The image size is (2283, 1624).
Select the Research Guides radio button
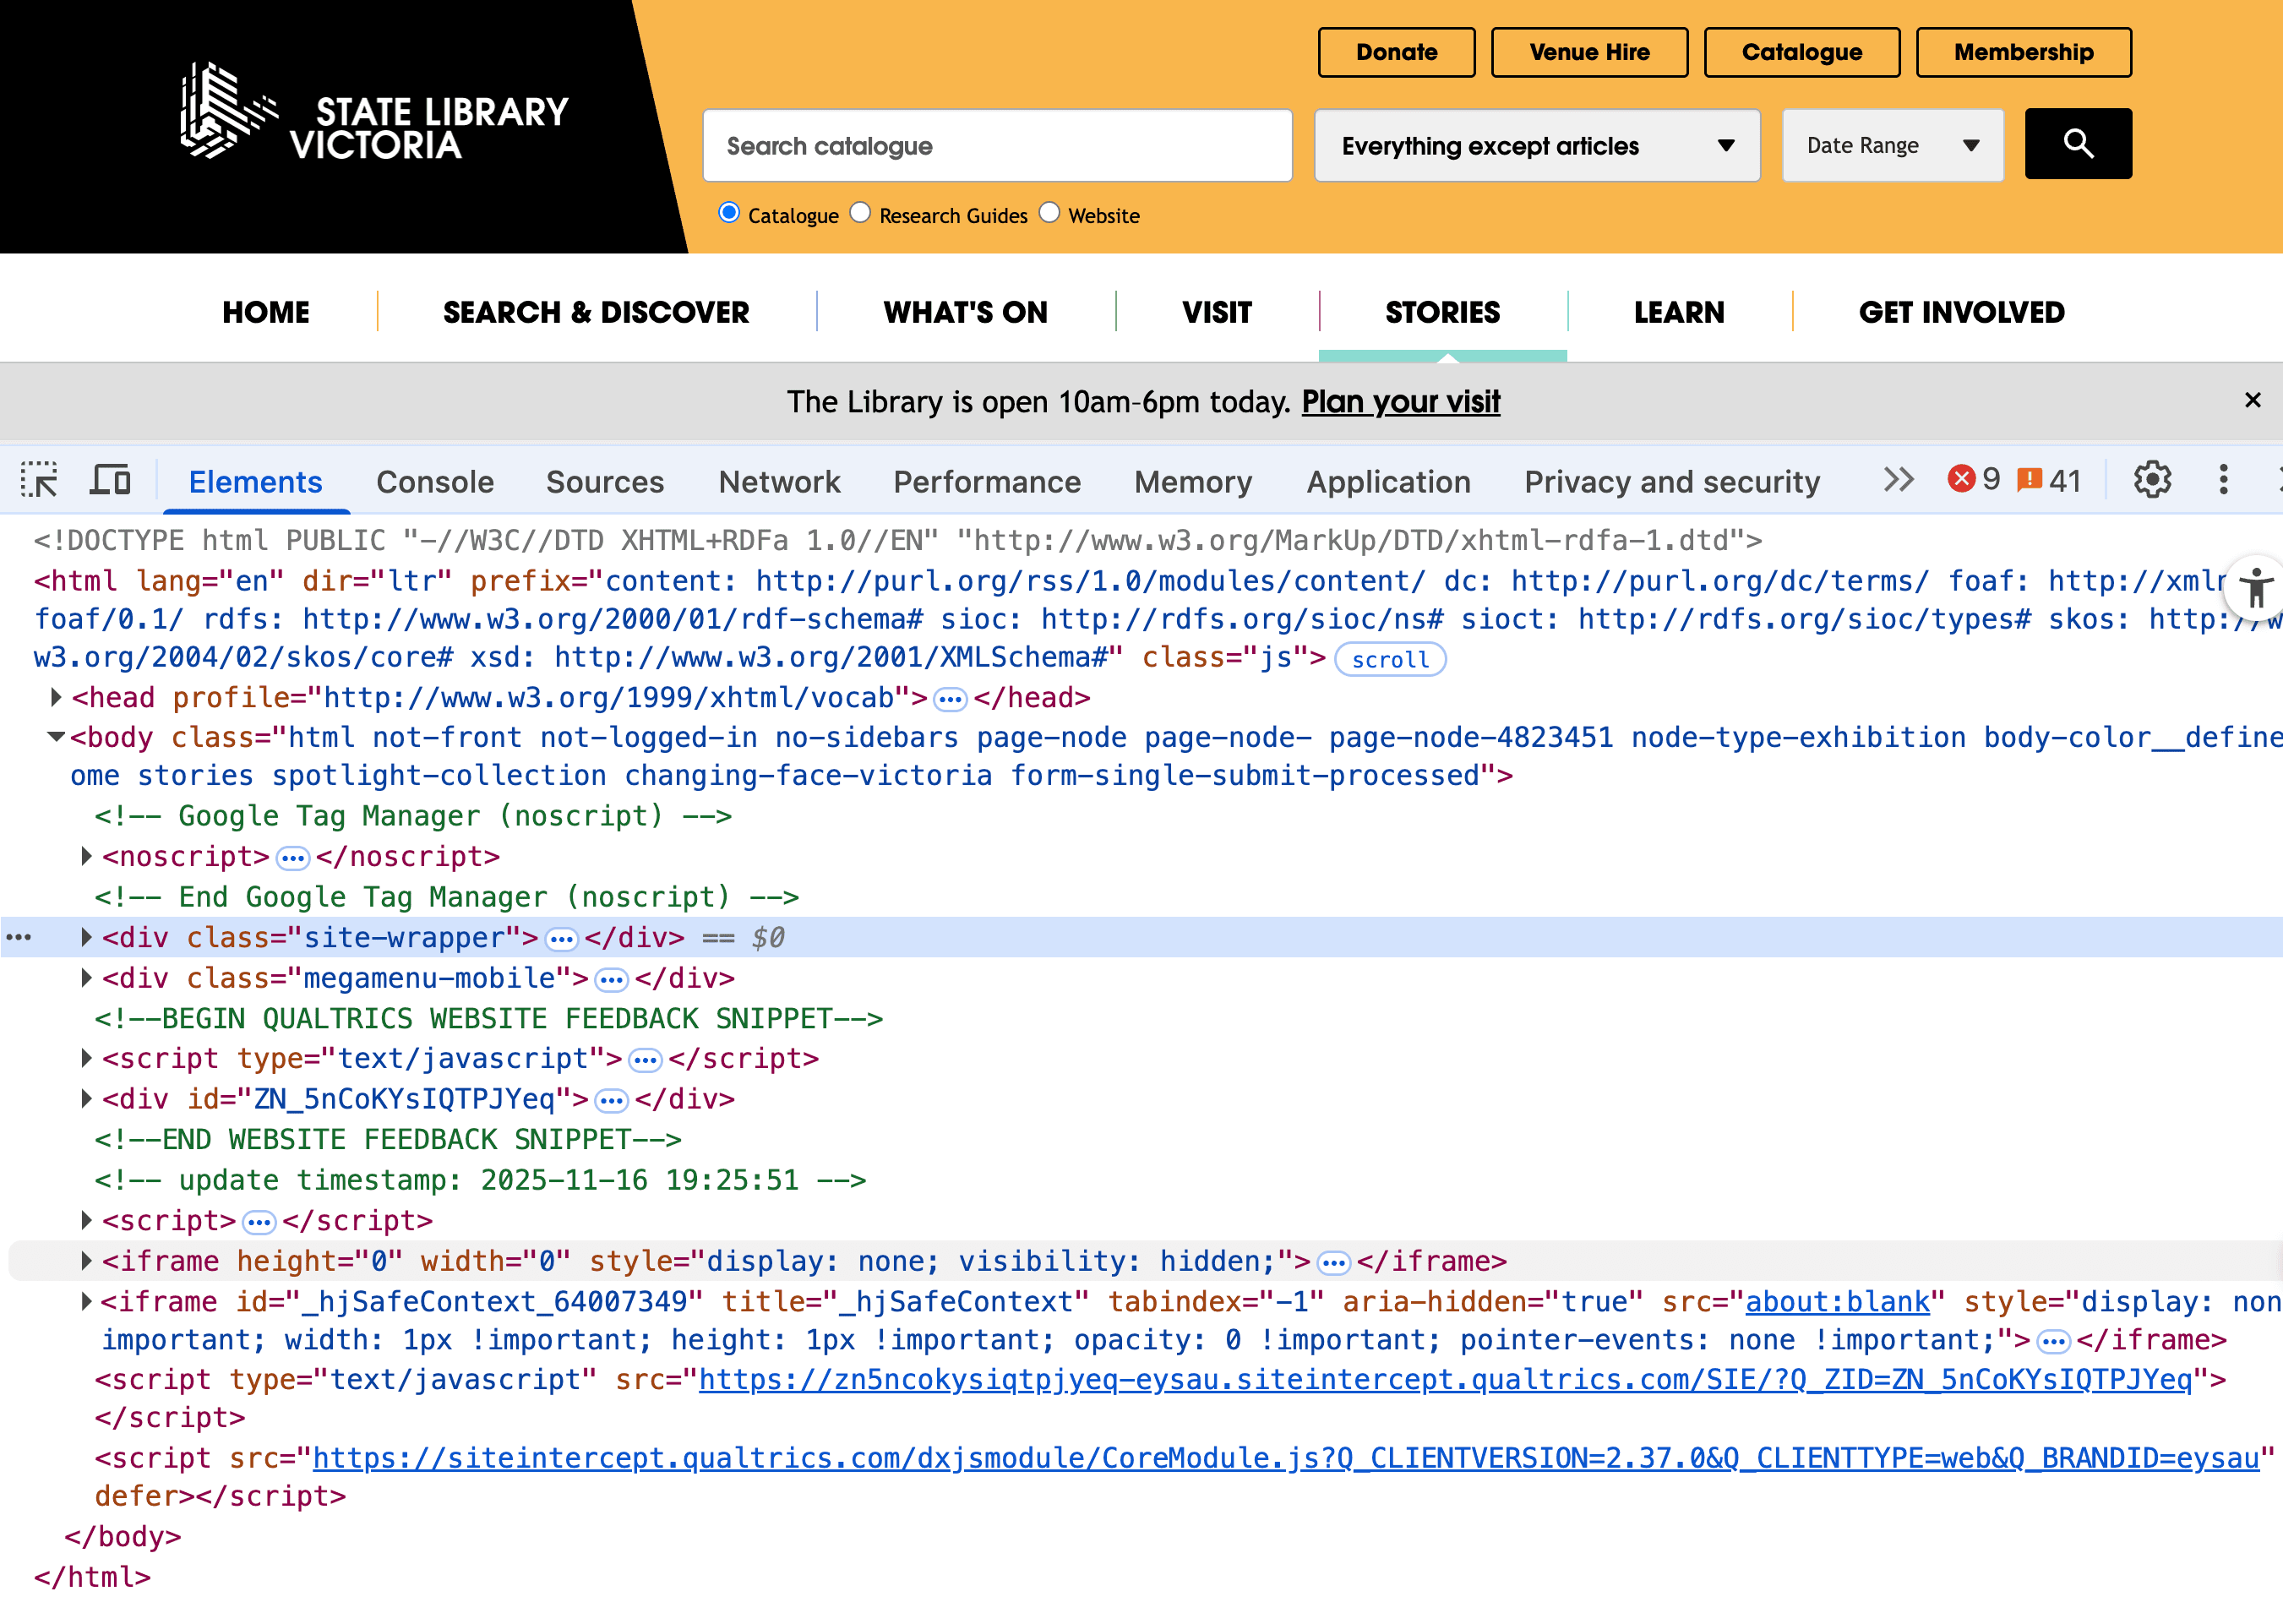[x=860, y=212]
